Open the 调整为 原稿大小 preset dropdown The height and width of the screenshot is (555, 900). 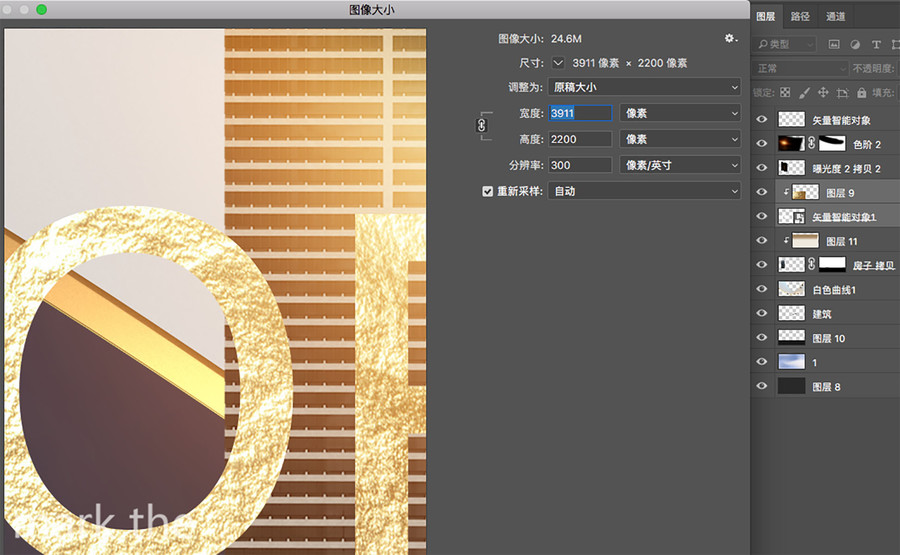click(x=644, y=87)
